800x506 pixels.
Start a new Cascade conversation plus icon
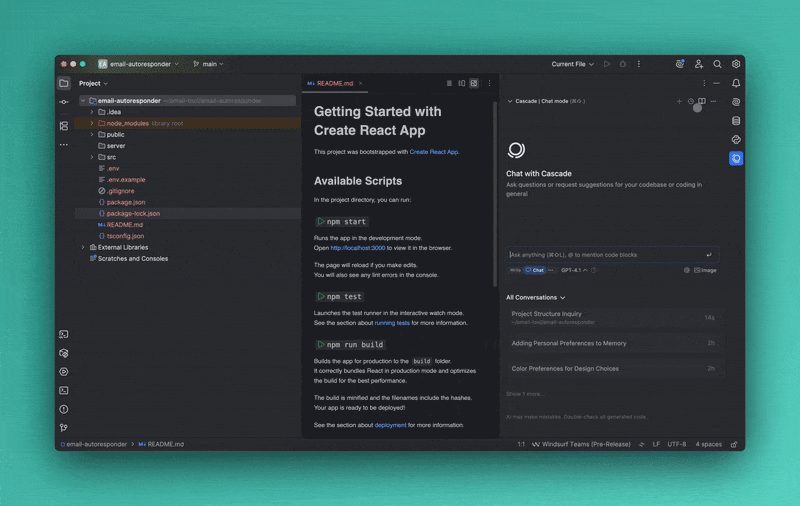tap(679, 102)
